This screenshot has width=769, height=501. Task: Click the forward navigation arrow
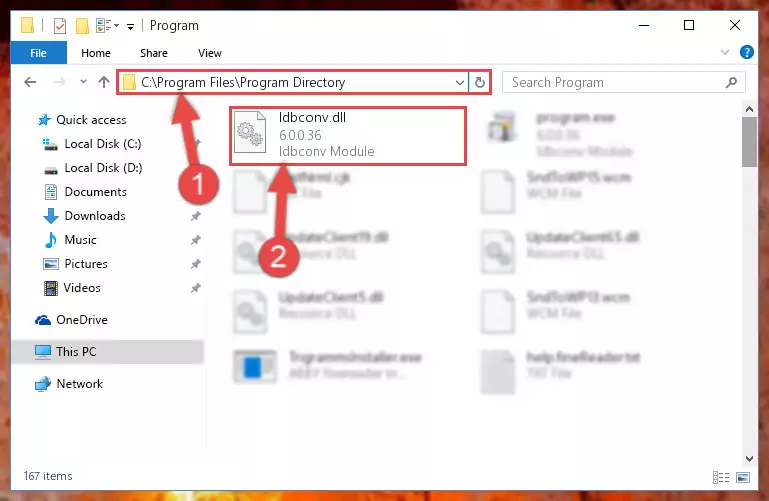[x=59, y=82]
